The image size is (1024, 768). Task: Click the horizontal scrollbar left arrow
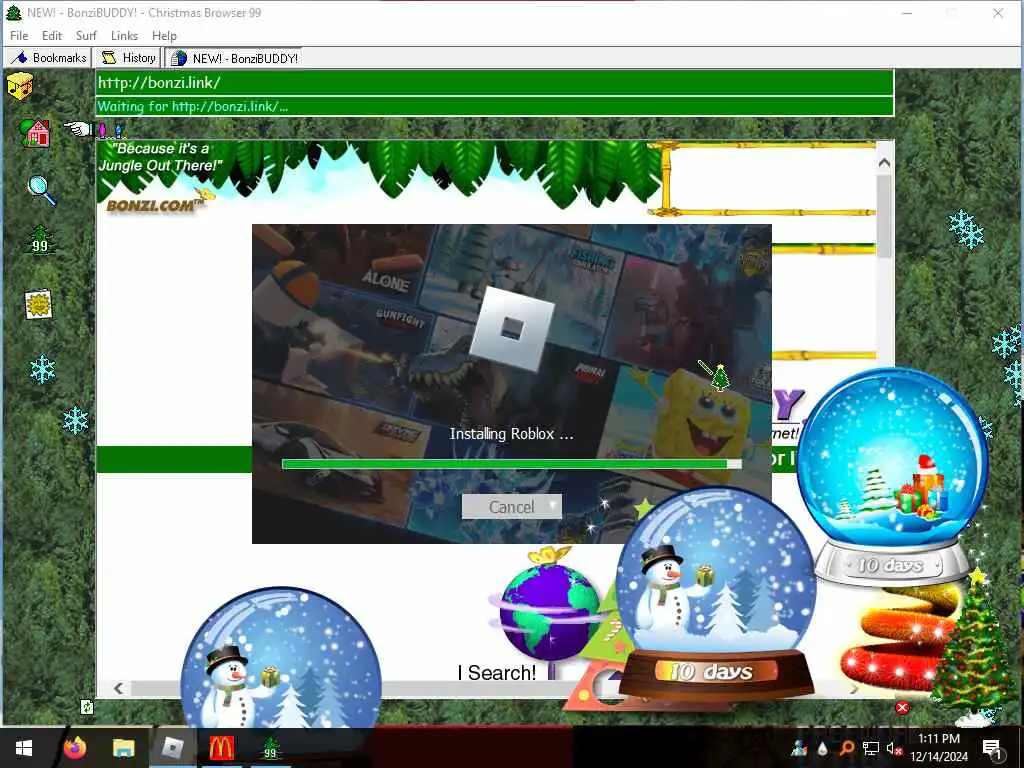click(118, 688)
